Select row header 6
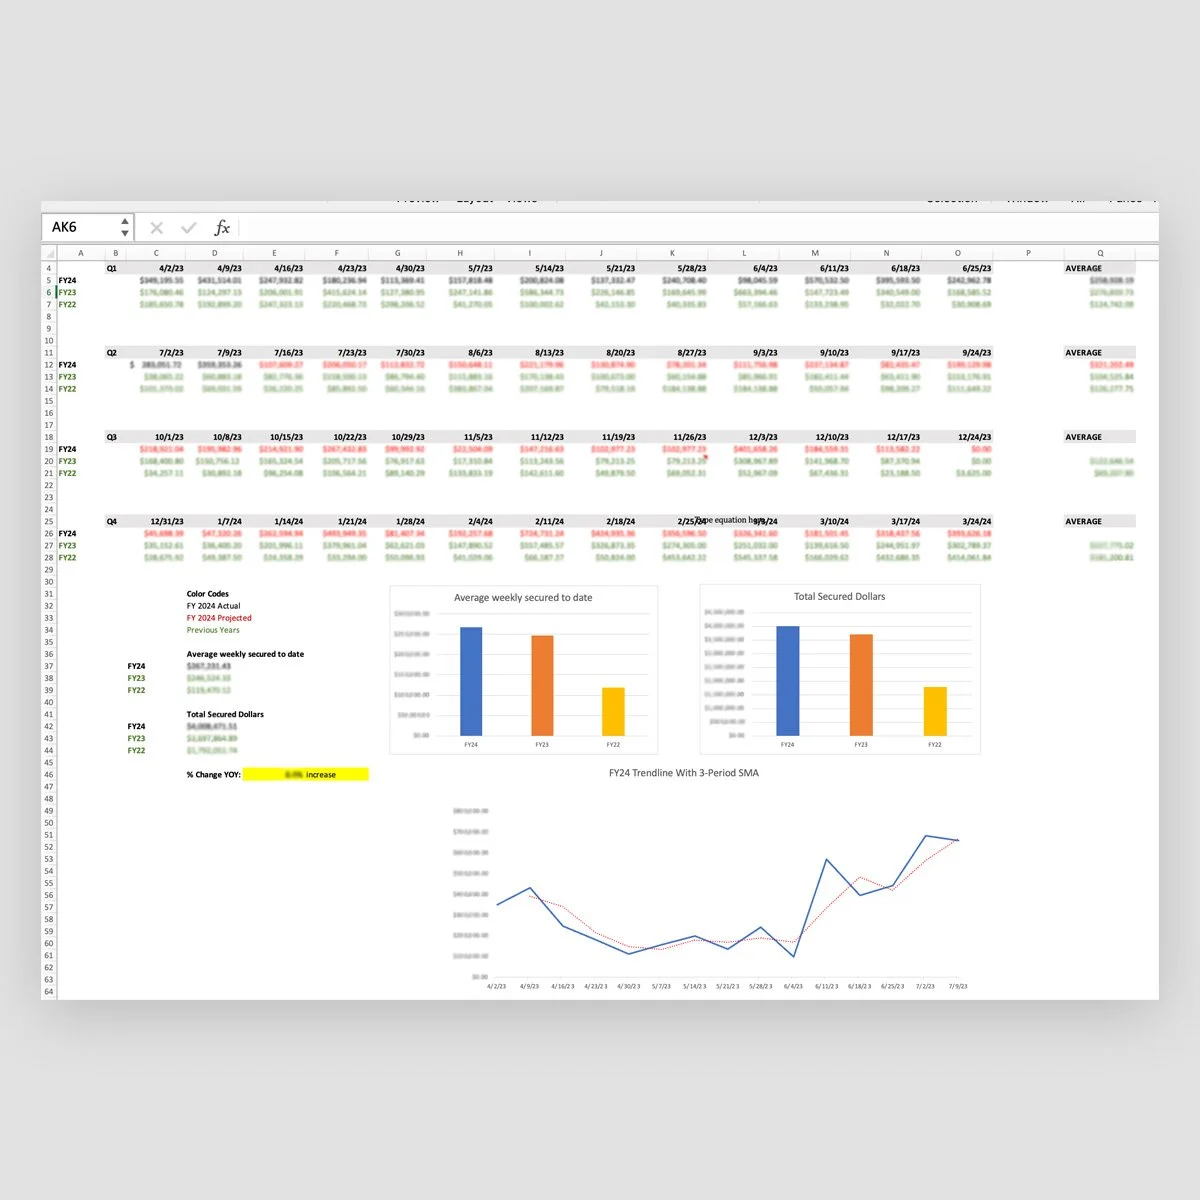The image size is (1200, 1200). pyautogui.click(x=48, y=292)
